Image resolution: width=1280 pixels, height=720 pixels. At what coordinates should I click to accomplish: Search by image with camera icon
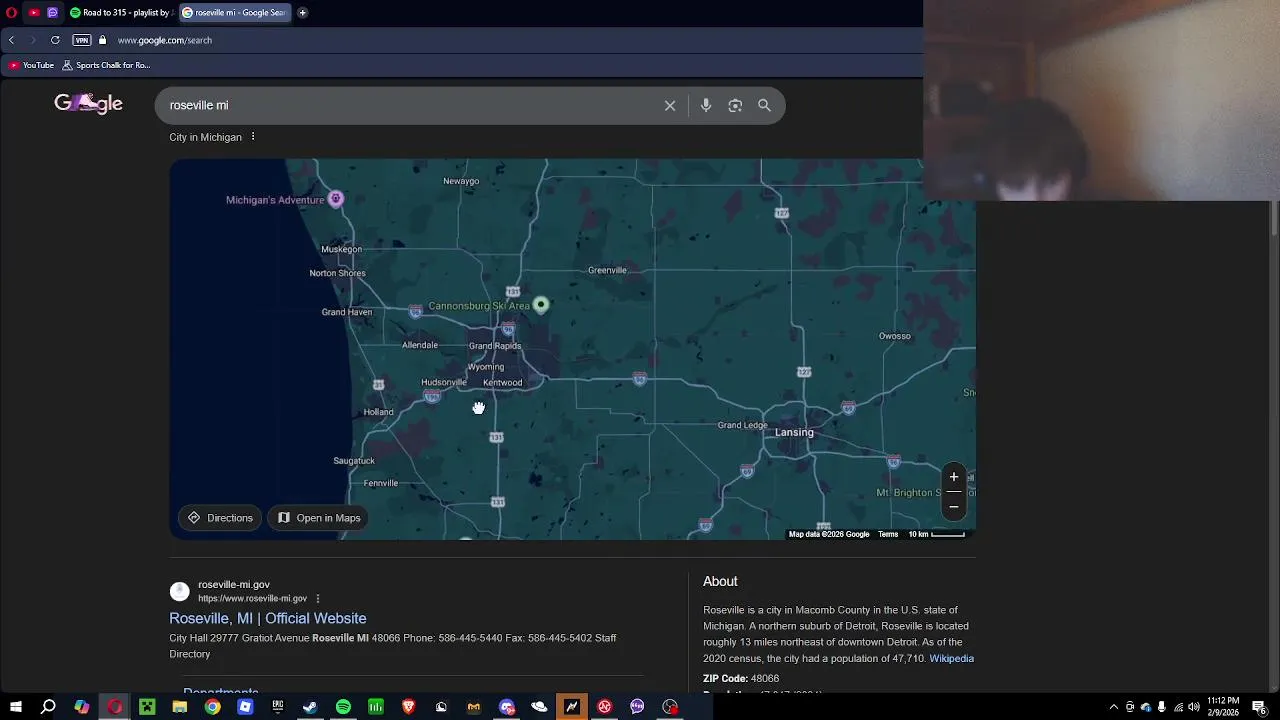coord(735,105)
